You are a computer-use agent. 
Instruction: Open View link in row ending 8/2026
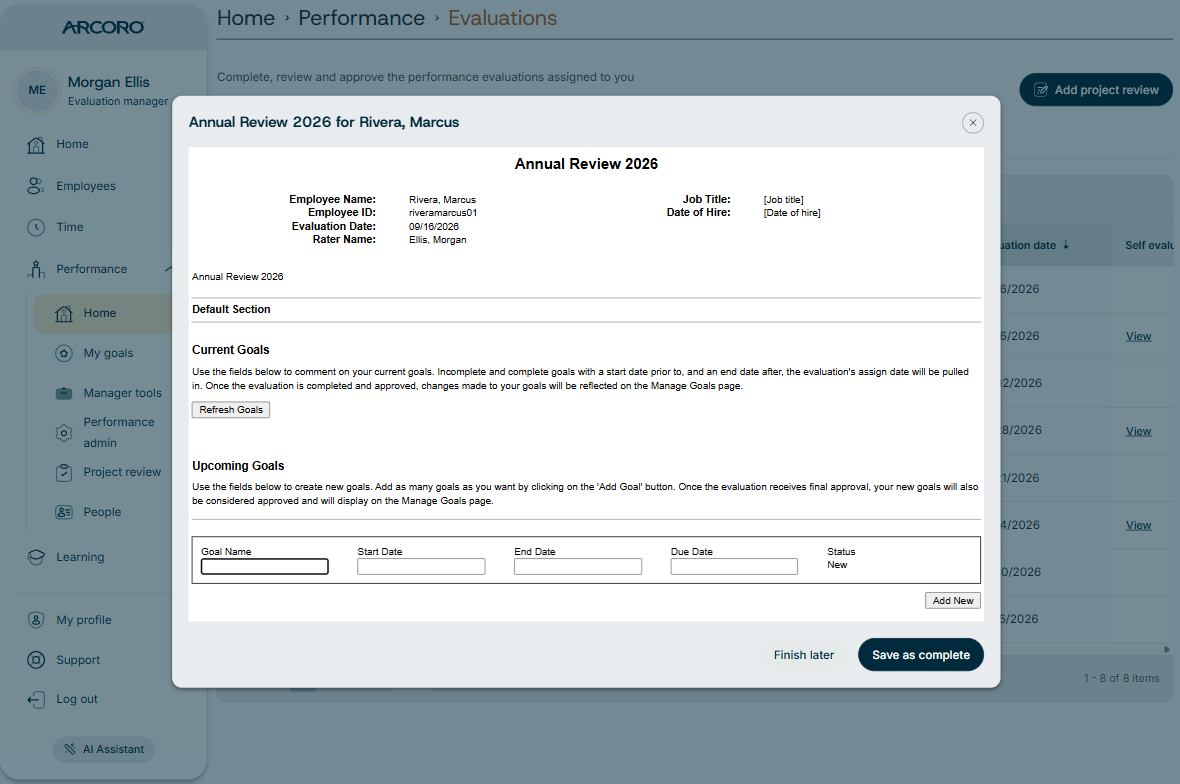tap(1139, 431)
